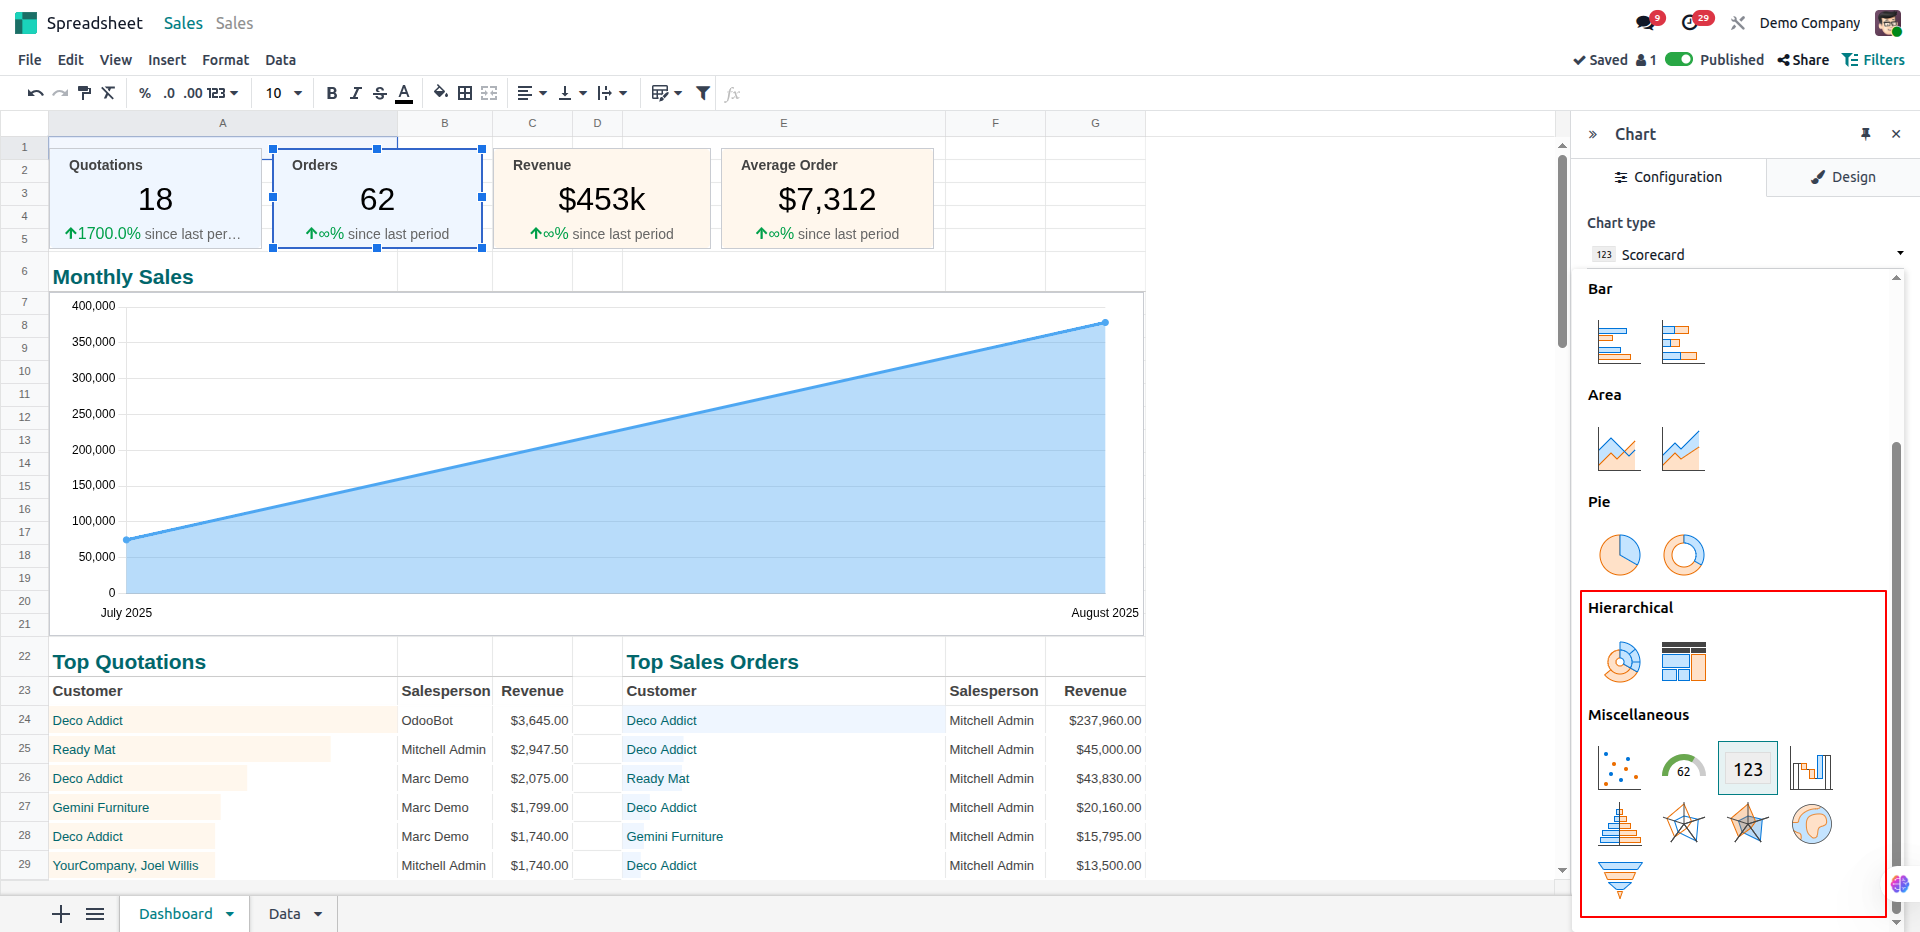Open the Scorecard chart type dropdown

[1747, 255]
